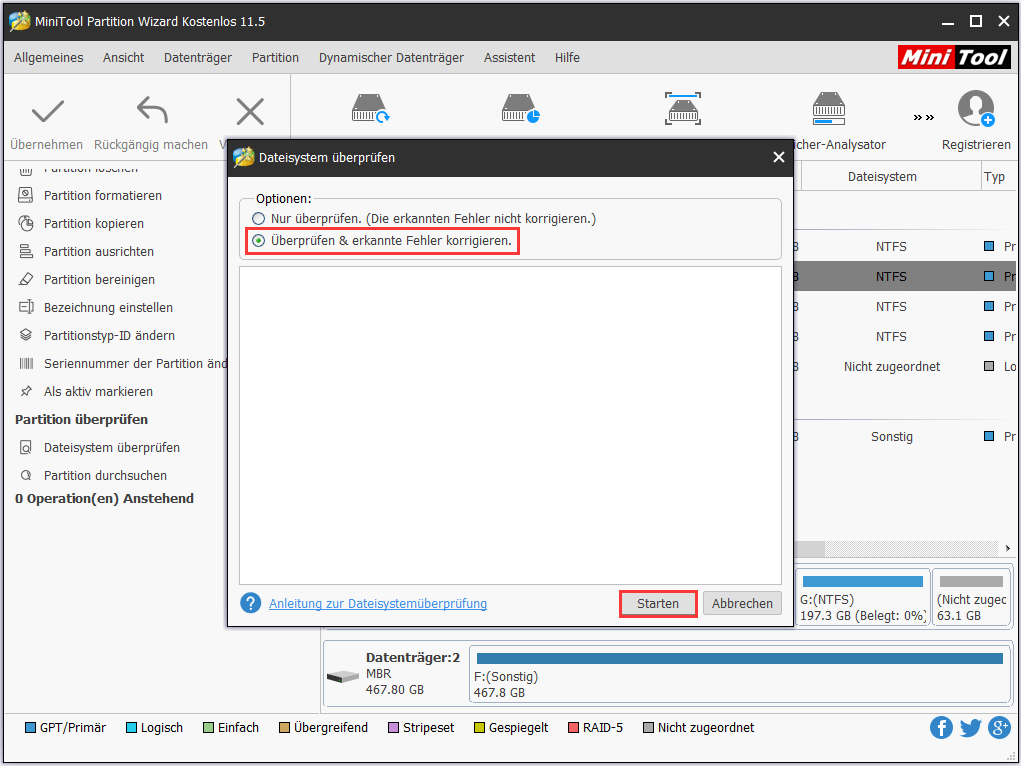Open 'Anleitung zur Dateisystemüberprüfung' link
The image size is (1021, 766).
pos(378,603)
